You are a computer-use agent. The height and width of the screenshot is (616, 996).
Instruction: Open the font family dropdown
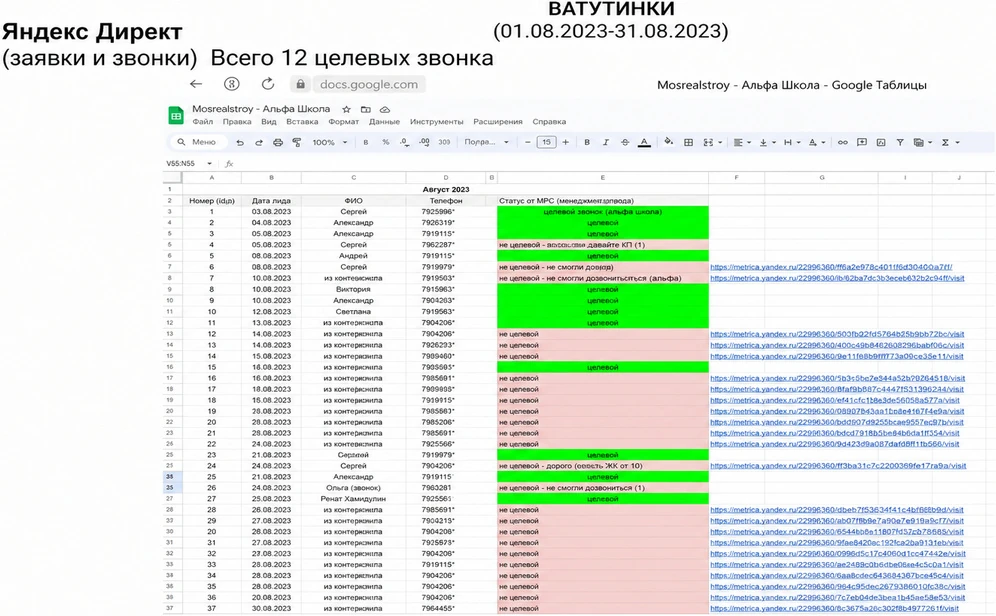click(x=487, y=142)
